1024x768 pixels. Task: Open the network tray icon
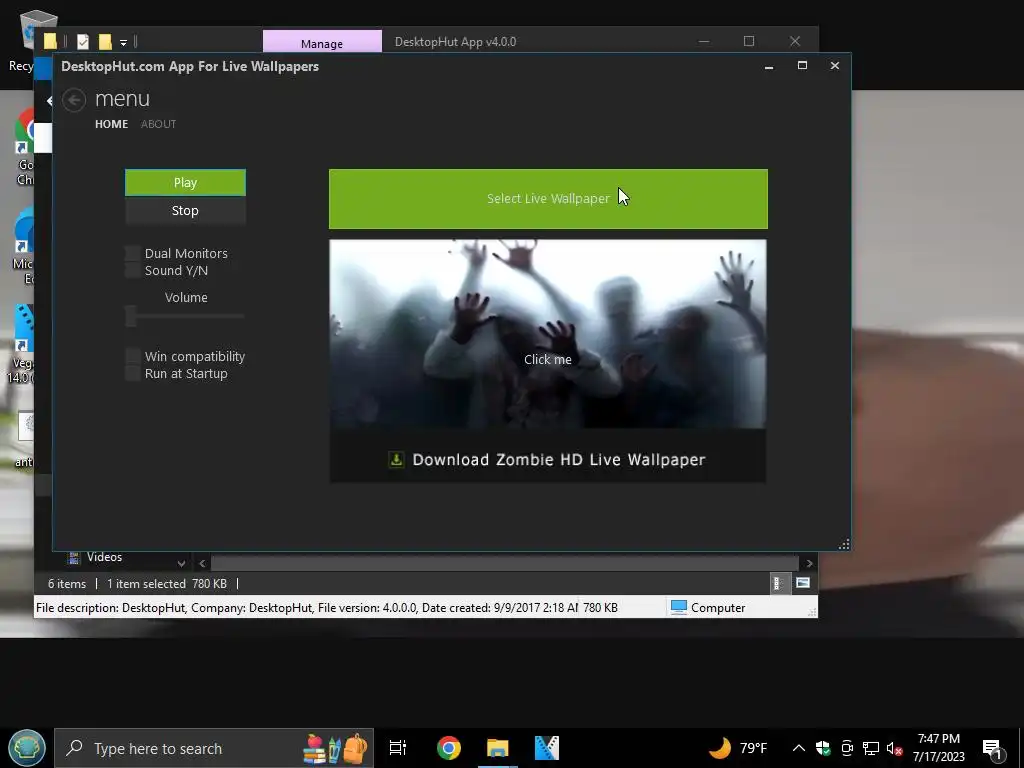(x=871, y=748)
